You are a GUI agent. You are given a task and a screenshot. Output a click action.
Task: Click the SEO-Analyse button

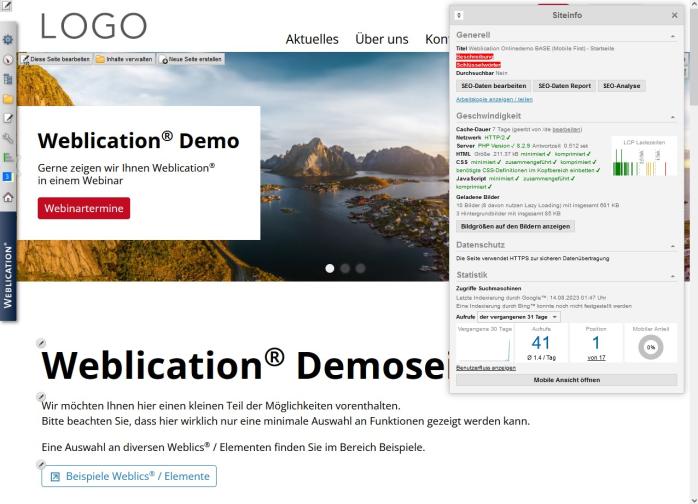(x=622, y=86)
